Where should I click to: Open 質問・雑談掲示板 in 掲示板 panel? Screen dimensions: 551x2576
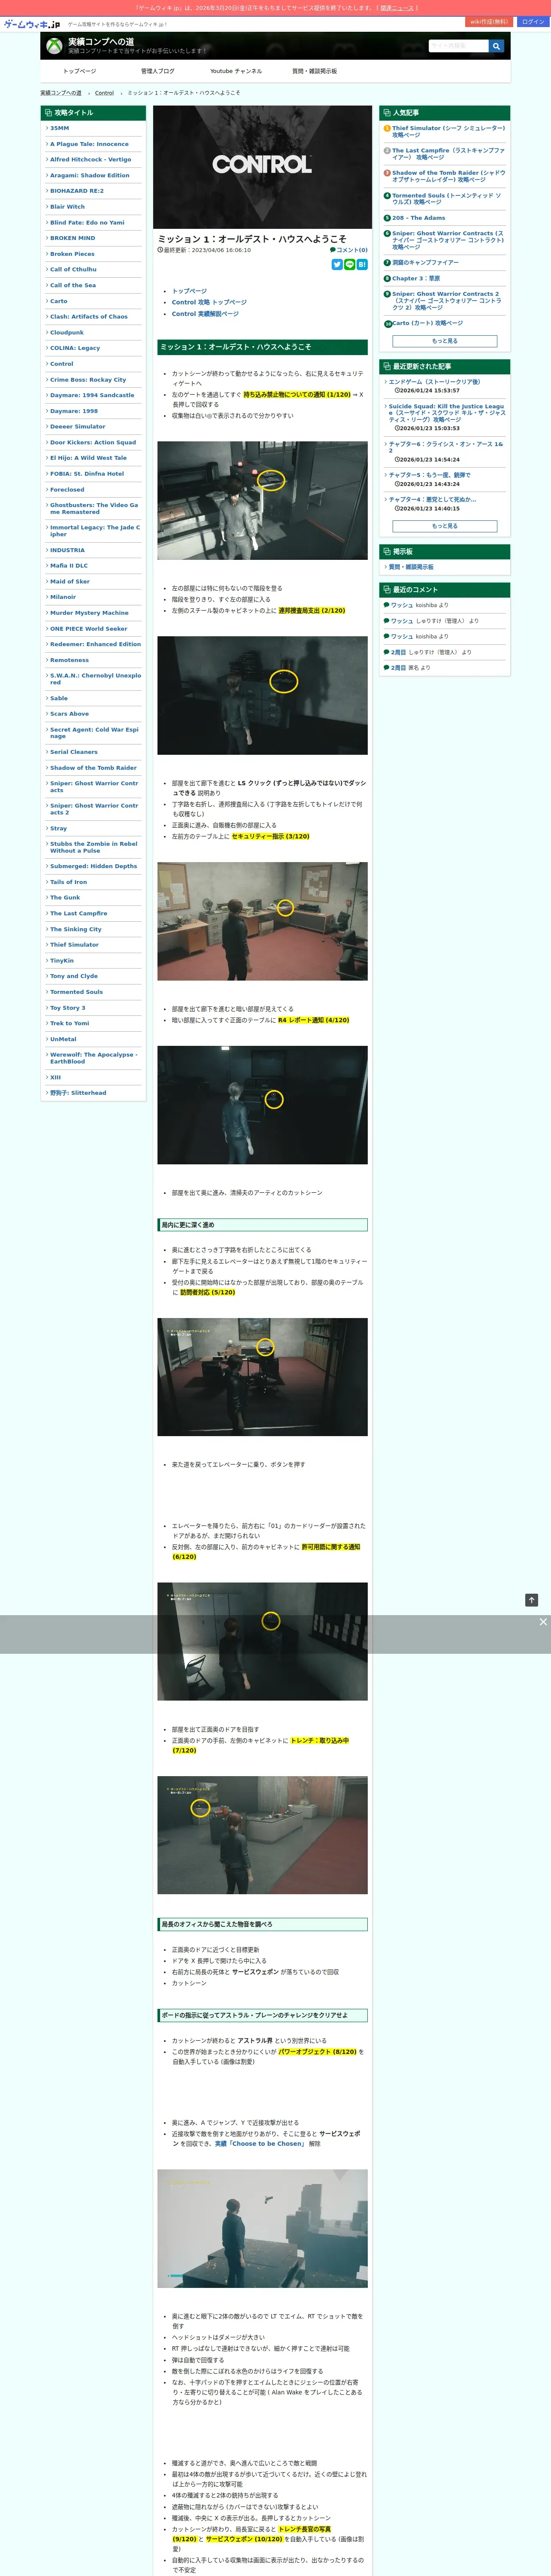pos(411,567)
